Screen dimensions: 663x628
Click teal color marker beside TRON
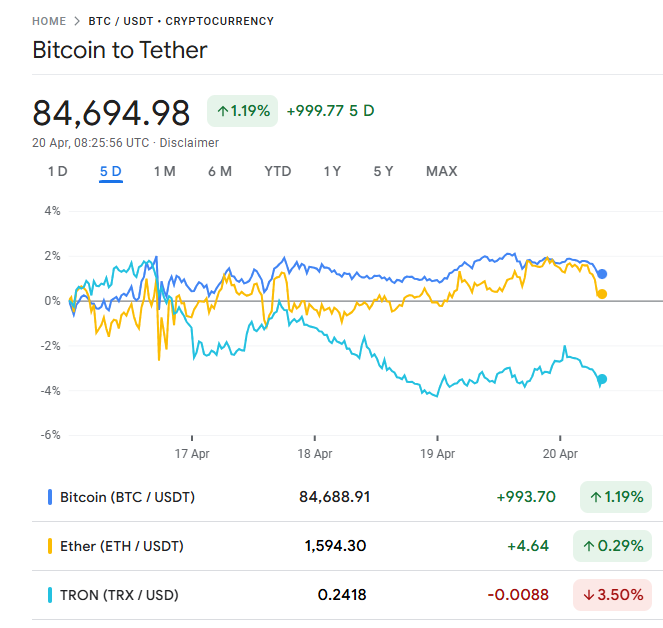(x=50, y=595)
